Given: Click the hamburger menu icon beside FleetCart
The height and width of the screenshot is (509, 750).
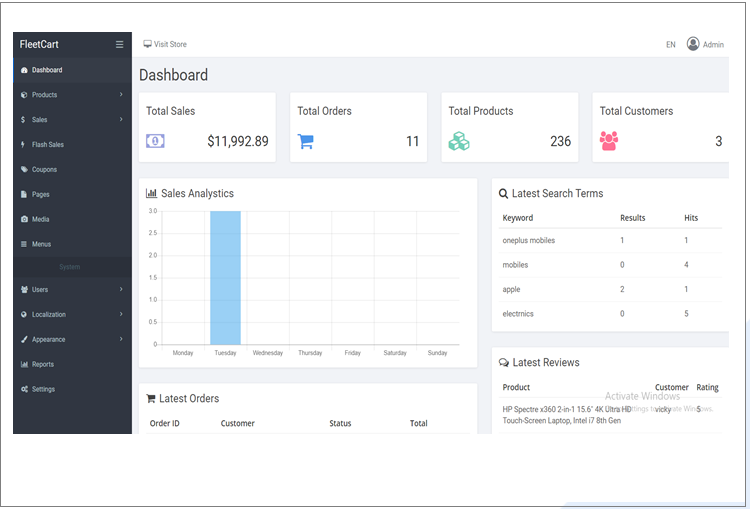Looking at the screenshot, I should point(120,44).
